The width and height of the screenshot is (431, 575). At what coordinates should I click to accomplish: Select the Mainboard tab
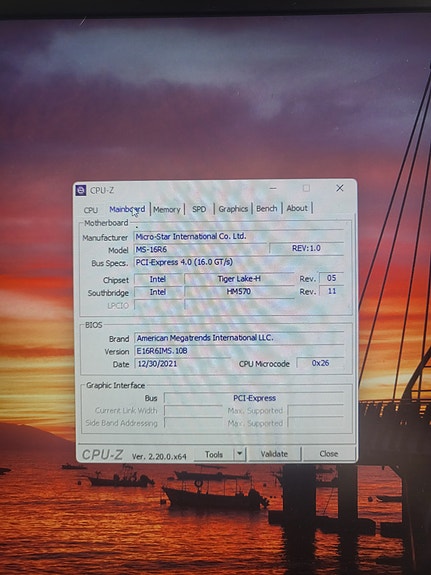coord(127,209)
